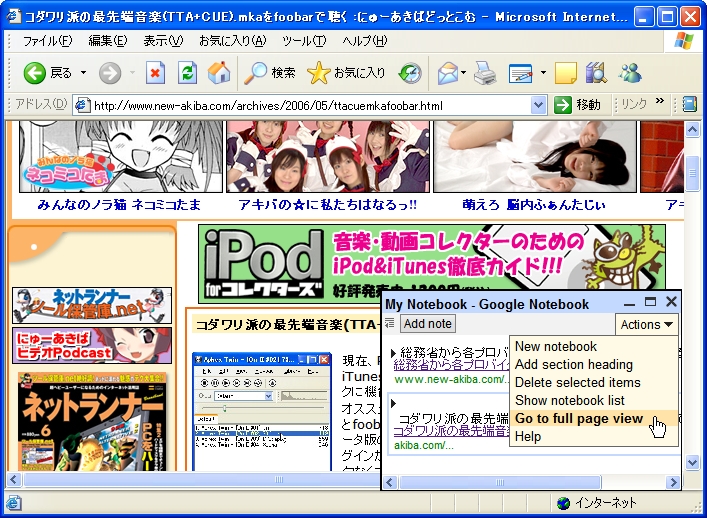Open the Messenger people icon

pyautogui.click(x=630, y=73)
